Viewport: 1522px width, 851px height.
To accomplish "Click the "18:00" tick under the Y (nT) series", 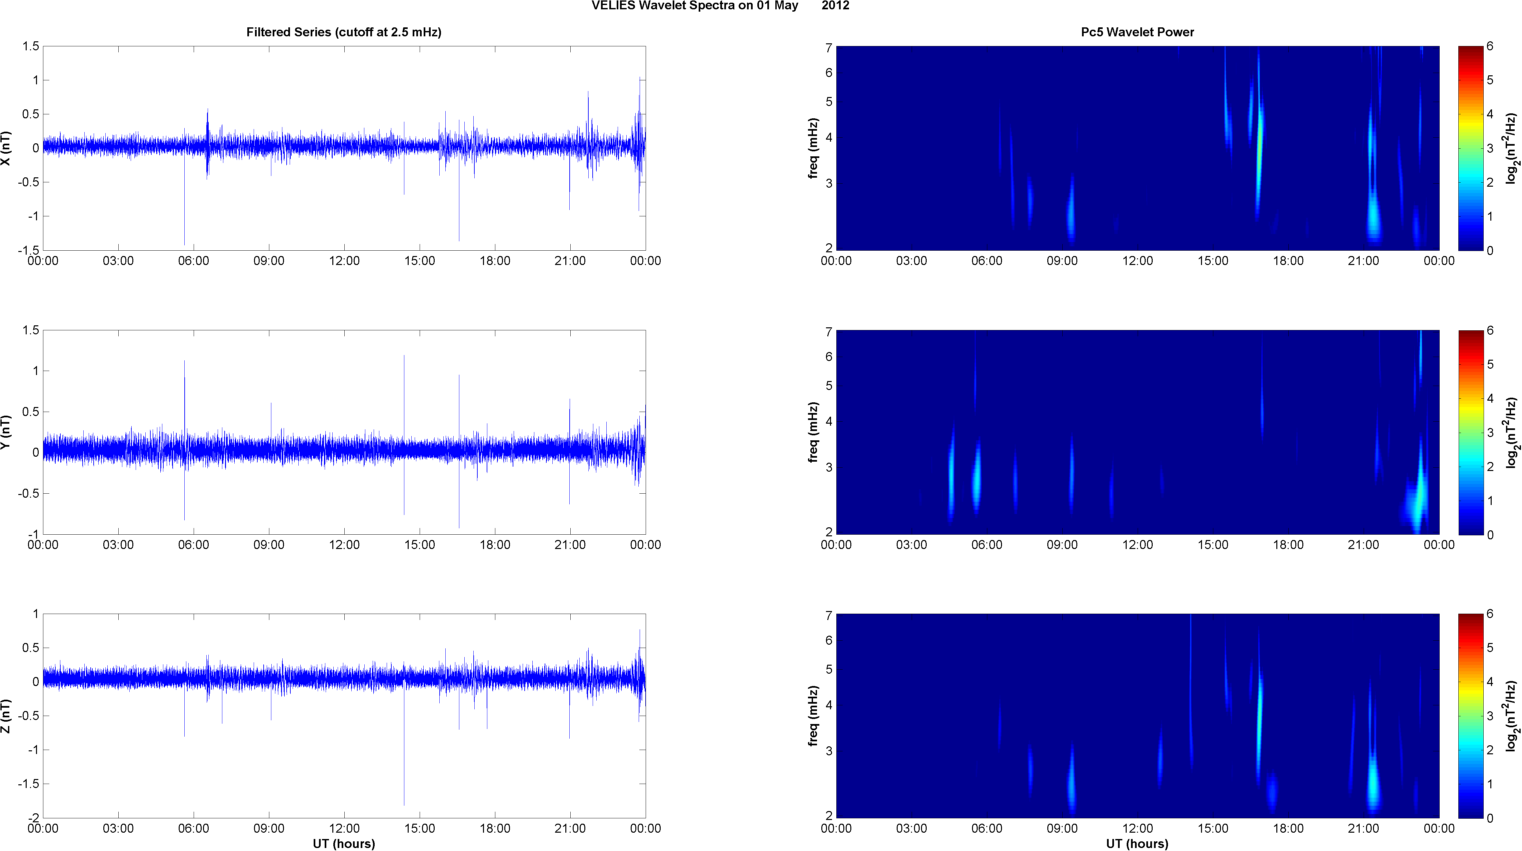I will (x=495, y=545).
